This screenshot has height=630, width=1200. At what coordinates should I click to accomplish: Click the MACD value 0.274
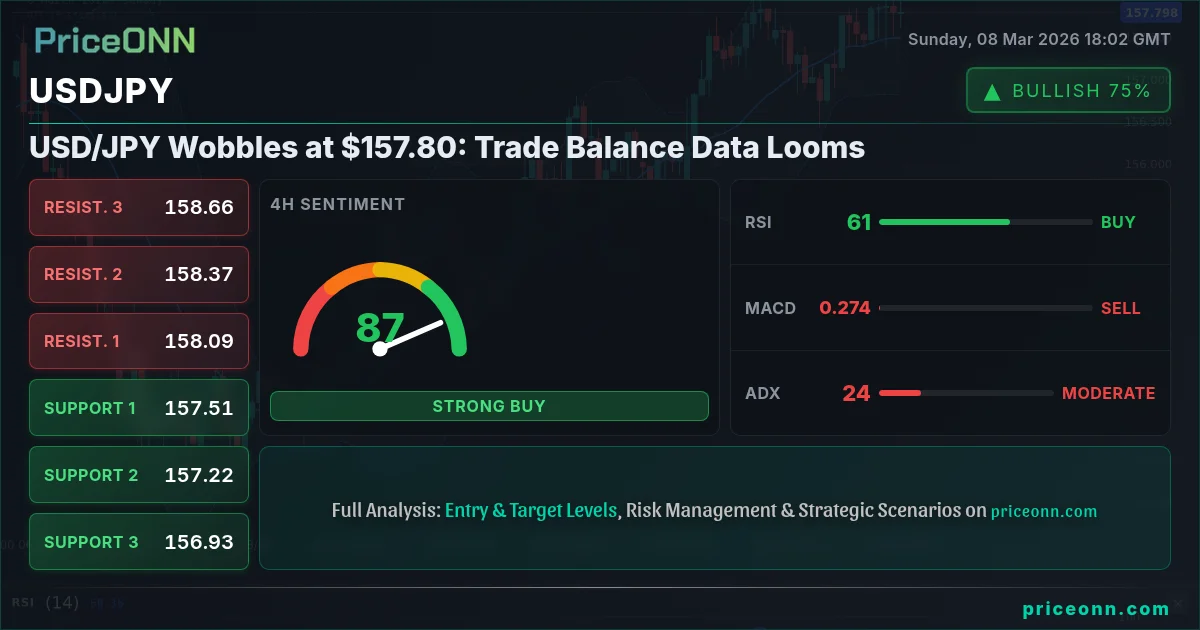[x=845, y=308]
